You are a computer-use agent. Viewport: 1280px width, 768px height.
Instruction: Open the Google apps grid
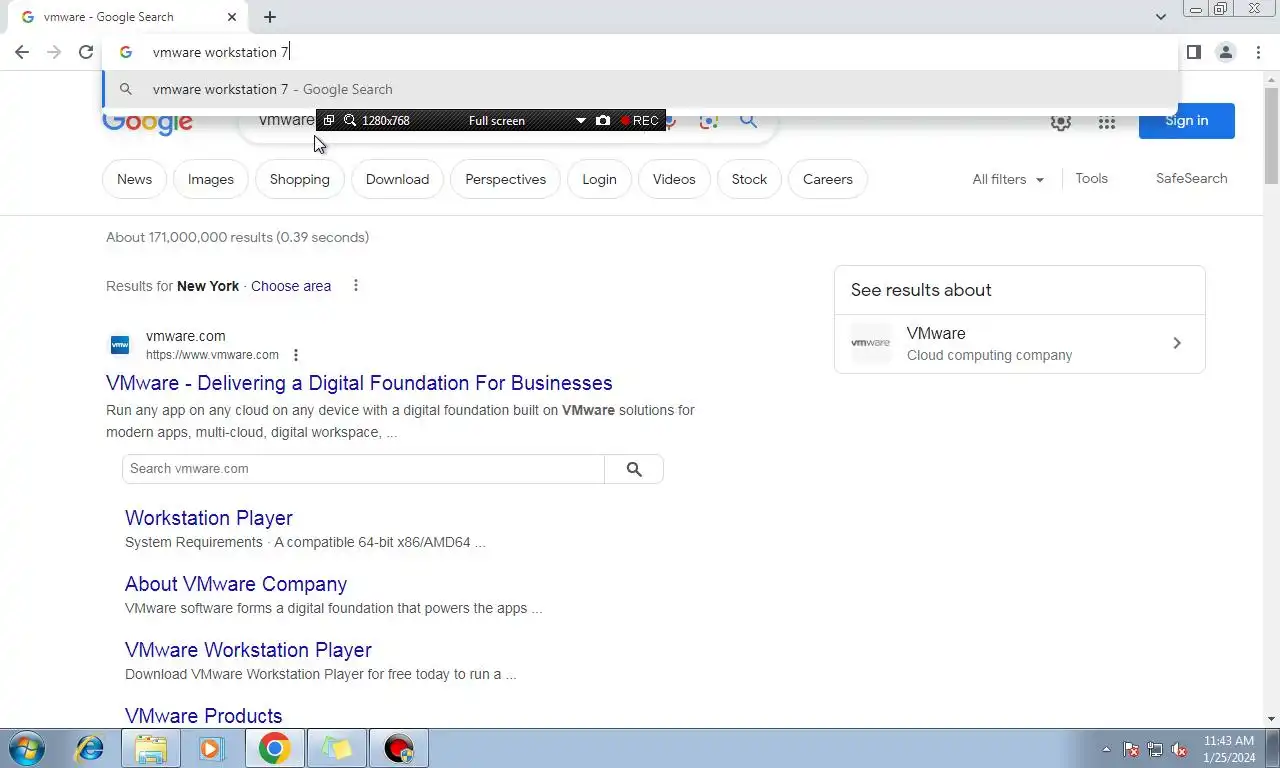[x=1106, y=122]
